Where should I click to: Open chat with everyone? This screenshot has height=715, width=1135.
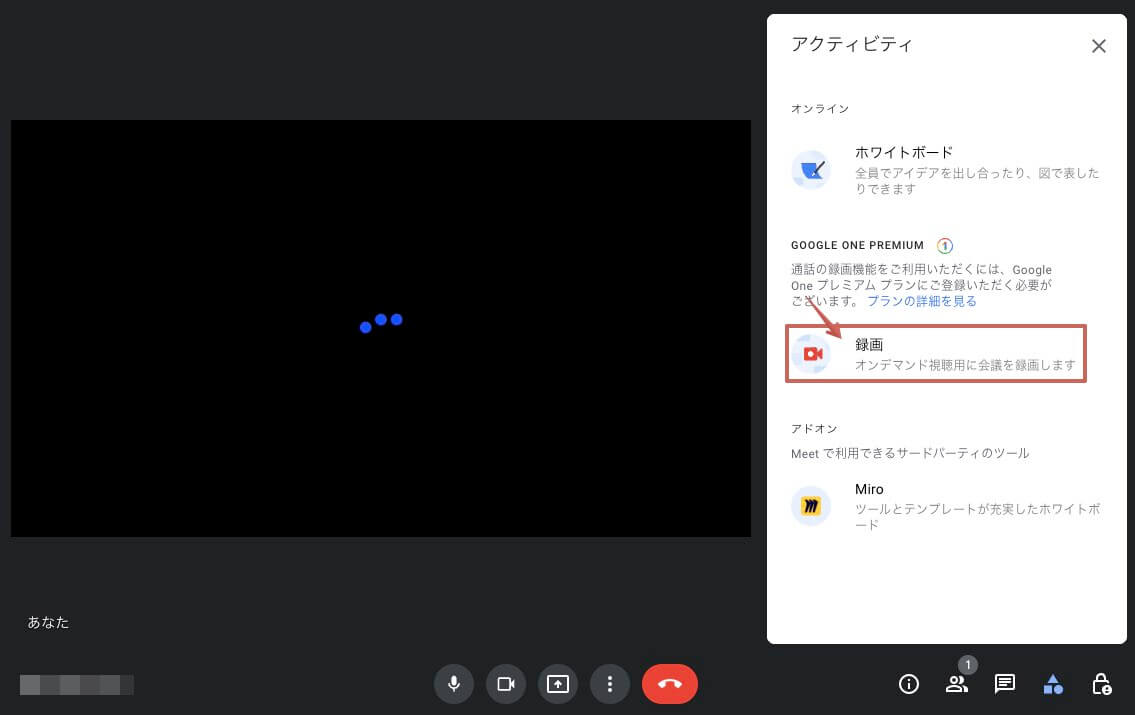[1005, 684]
